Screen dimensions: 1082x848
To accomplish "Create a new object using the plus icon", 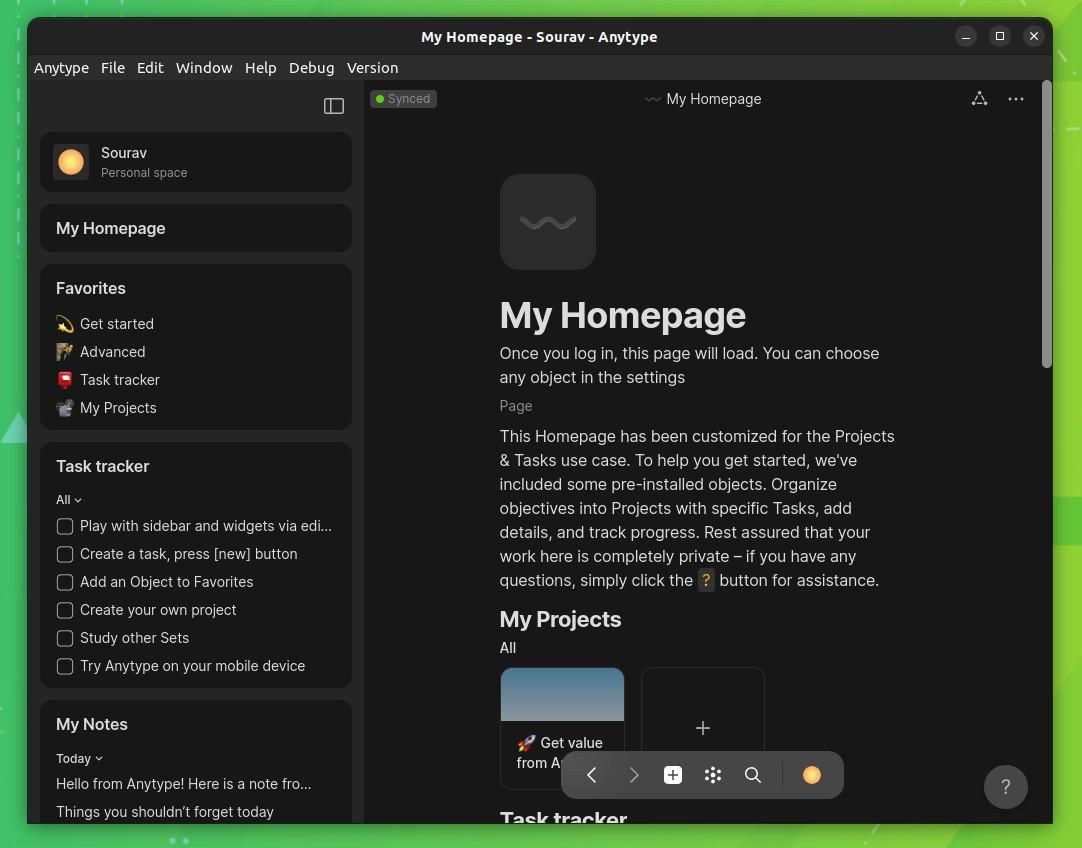I will click(x=672, y=775).
